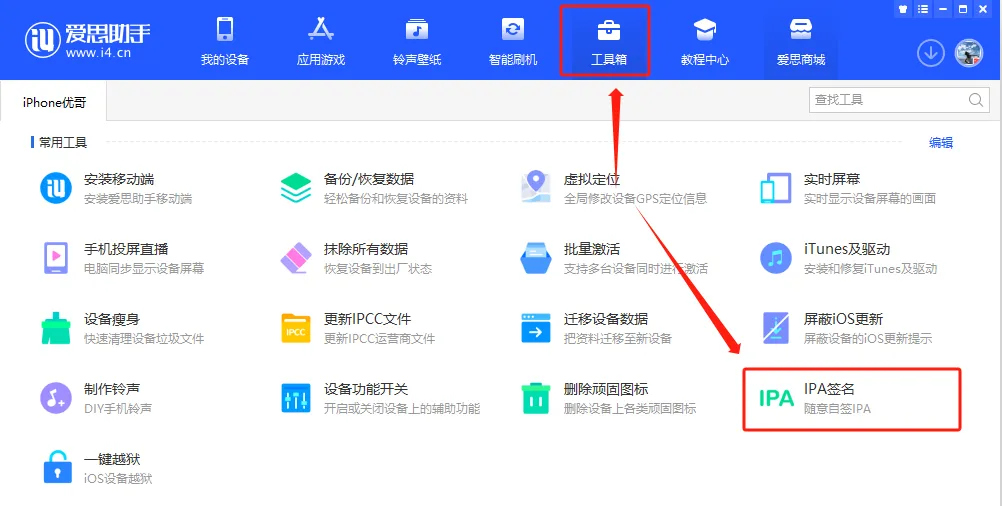The image size is (1002, 506).
Task: Select the 设备瘦身 title text
Action: [x=112, y=319]
